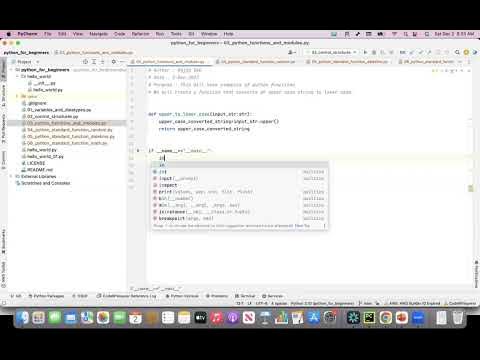Open the three-dot menu in the completion popup
The height and width of the screenshot is (360, 480).
[x=324, y=226]
